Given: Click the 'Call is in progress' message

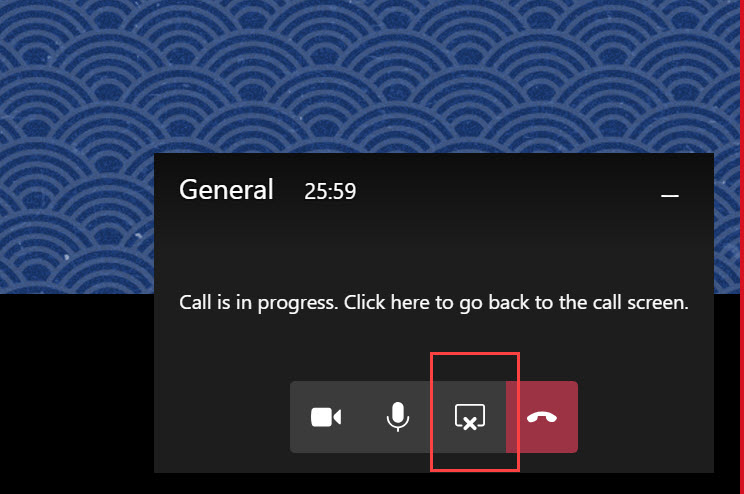Looking at the screenshot, I should tap(434, 303).
